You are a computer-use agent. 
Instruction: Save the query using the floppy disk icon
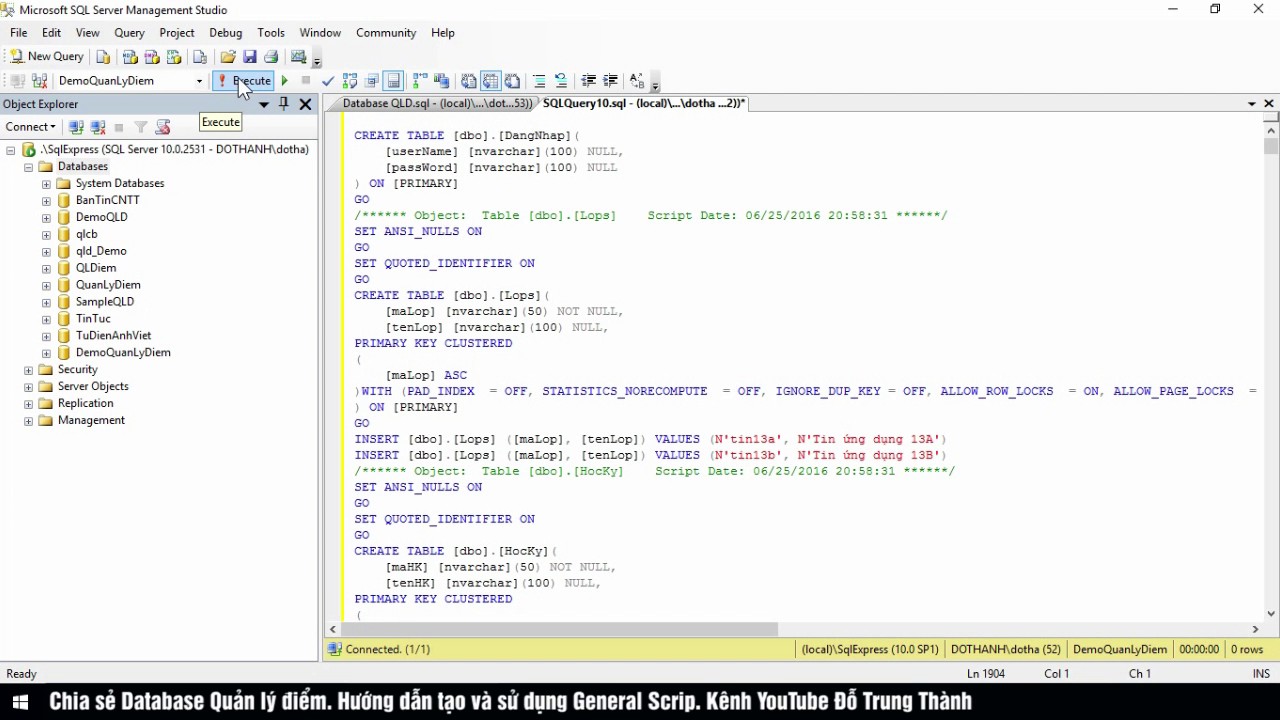click(x=250, y=57)
